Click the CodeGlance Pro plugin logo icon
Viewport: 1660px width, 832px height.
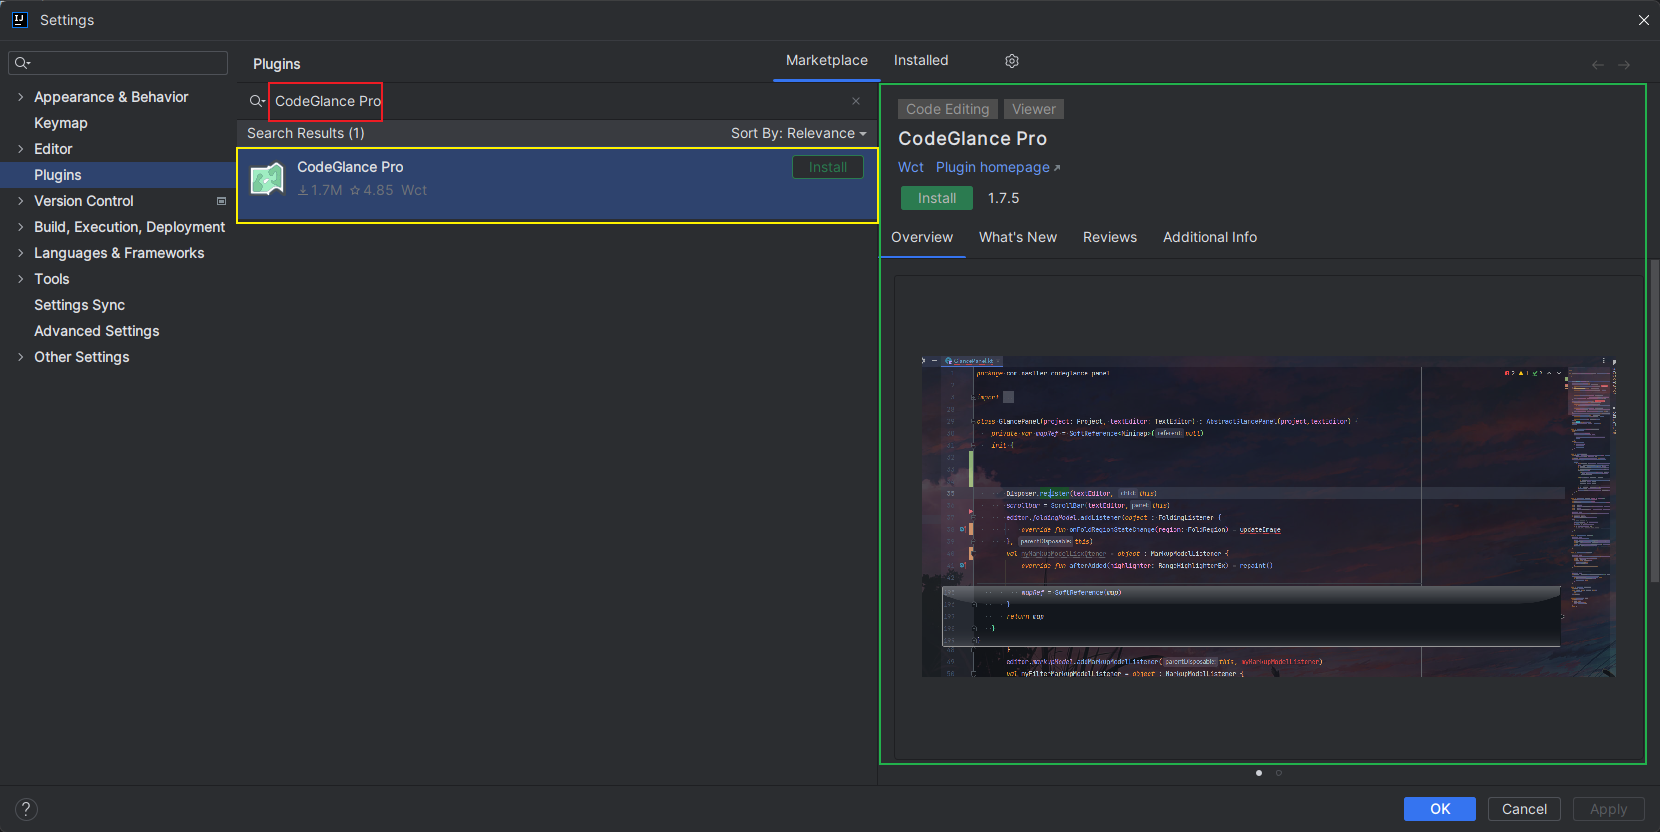pyautogui.click(x=267, y=179)
